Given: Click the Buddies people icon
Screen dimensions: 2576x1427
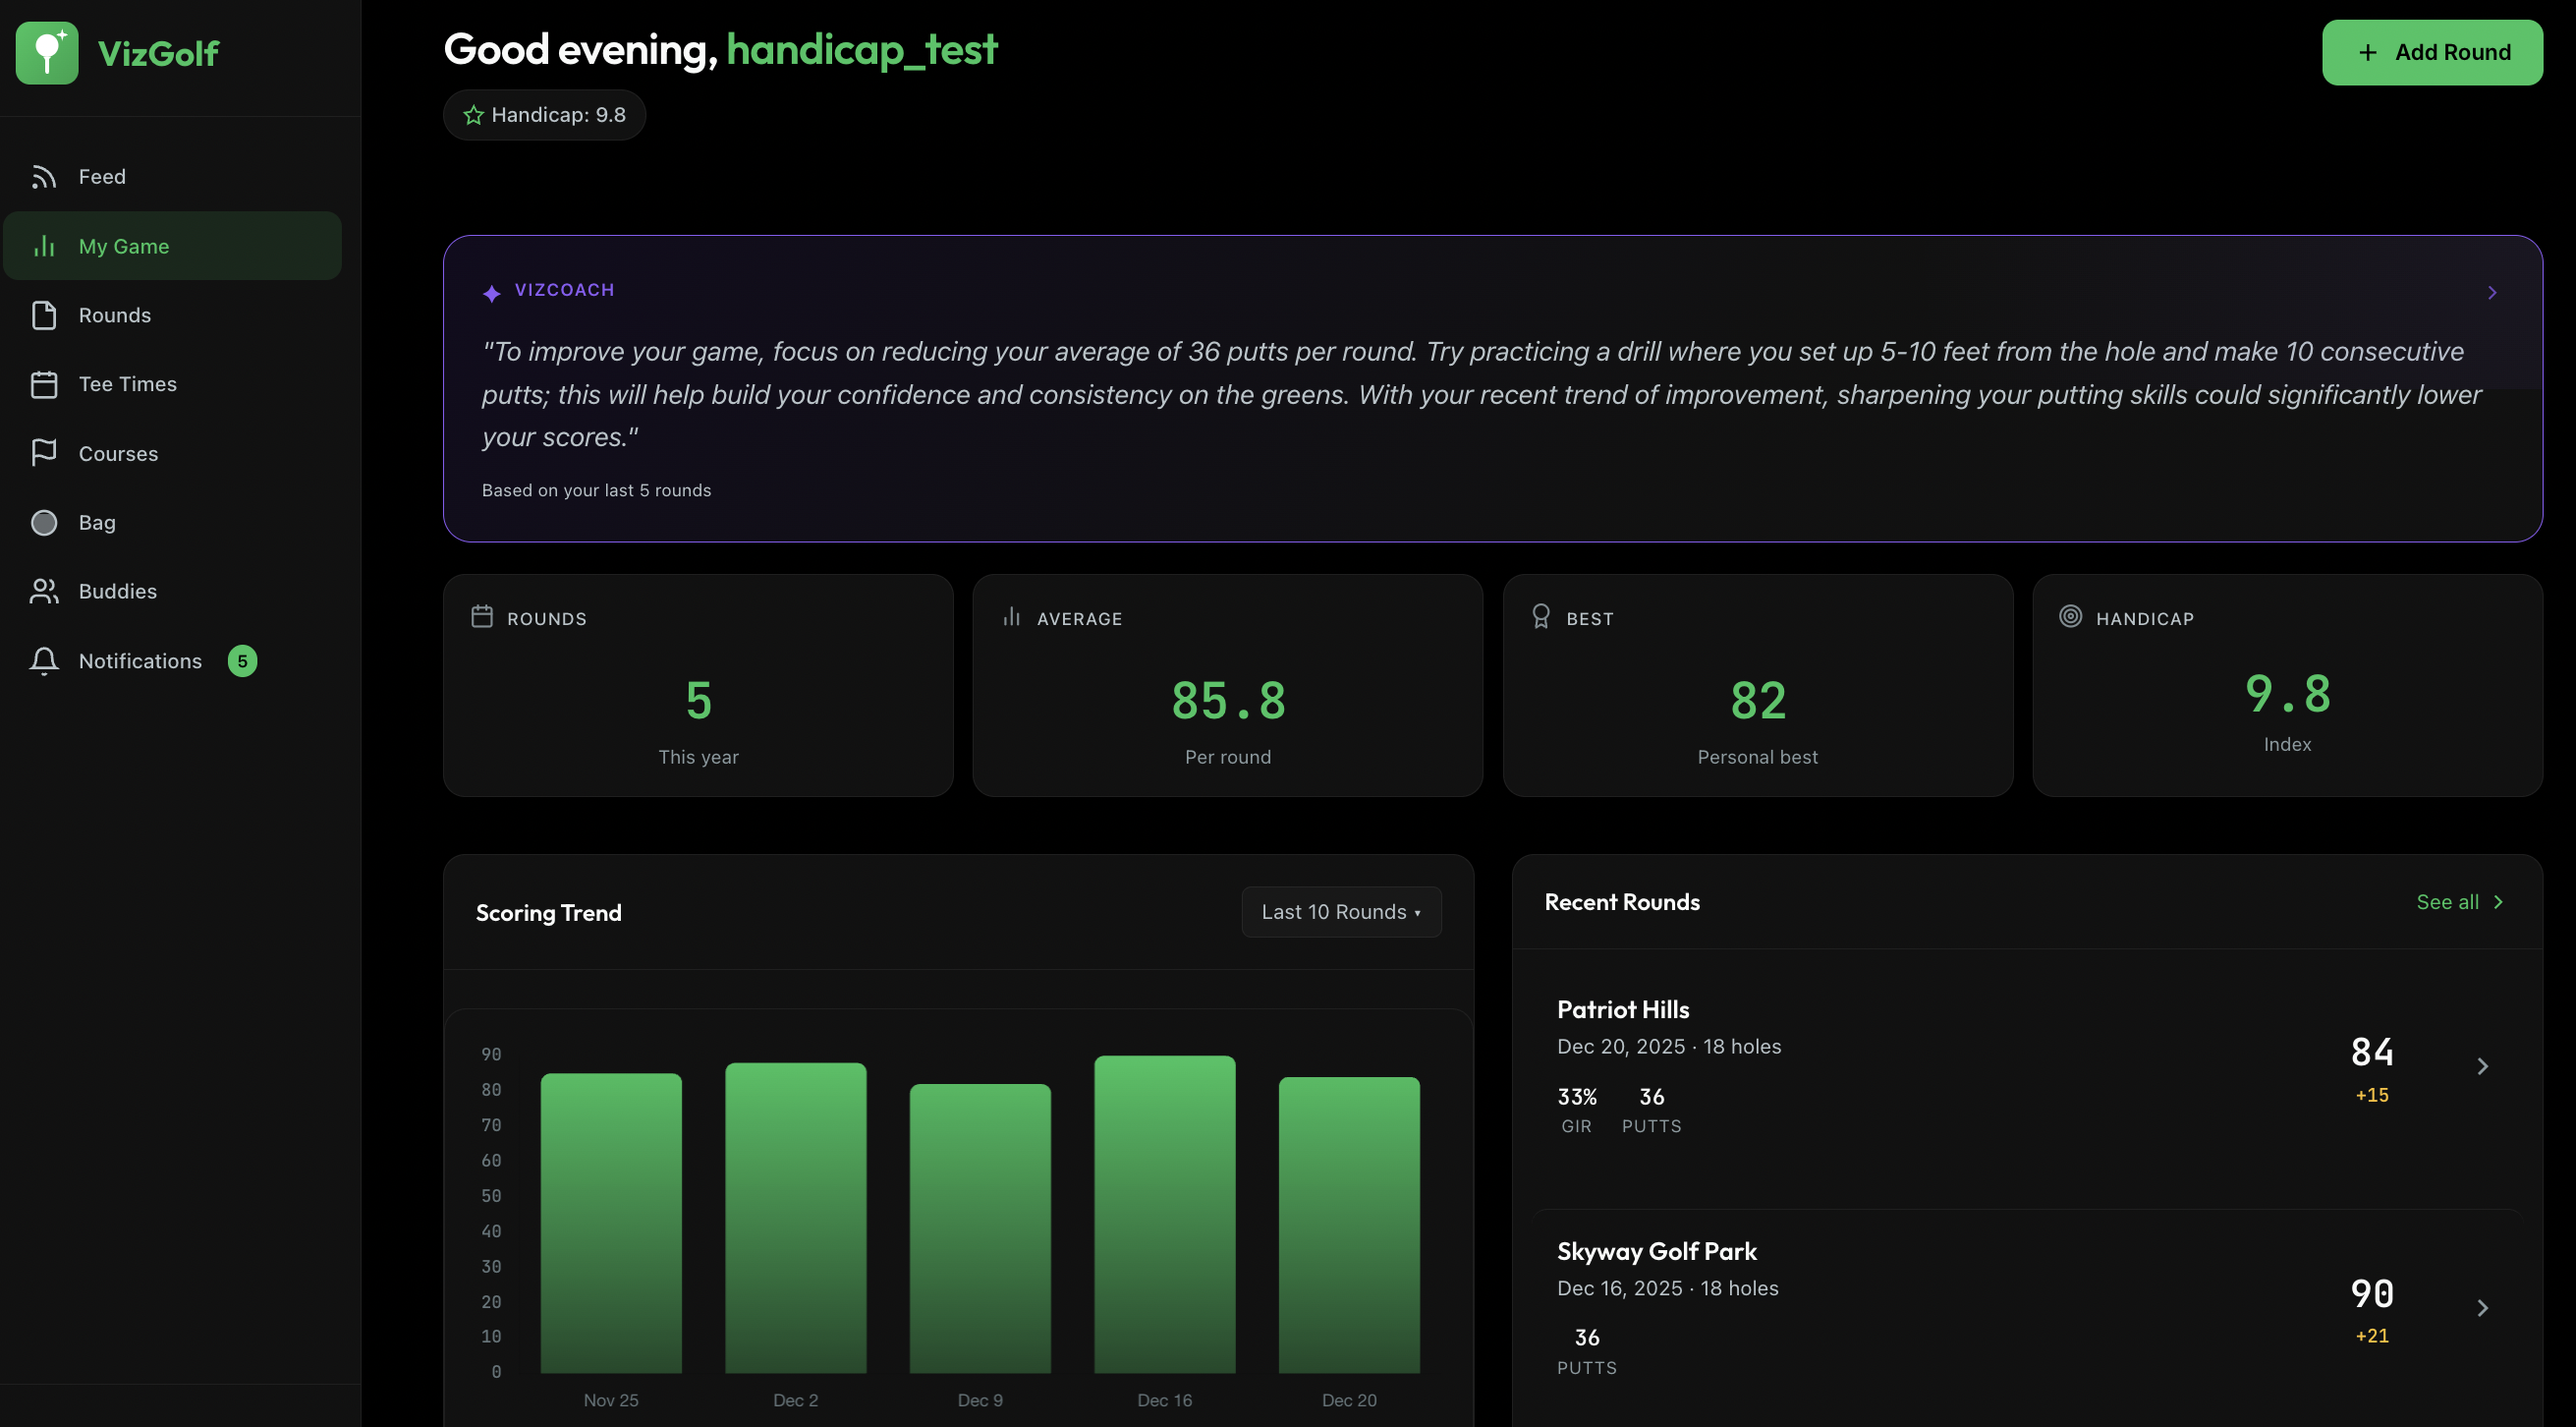Looking at the screenshot, I should pyautogui.click(x=44, y=591).
